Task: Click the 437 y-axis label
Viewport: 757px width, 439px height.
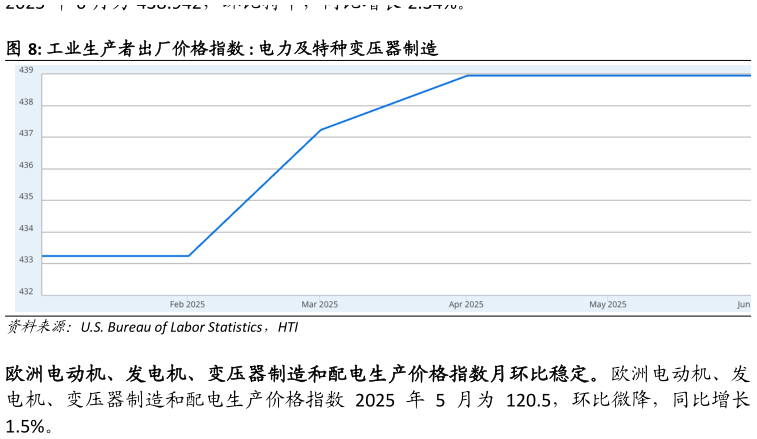Action: coord(26,133)
